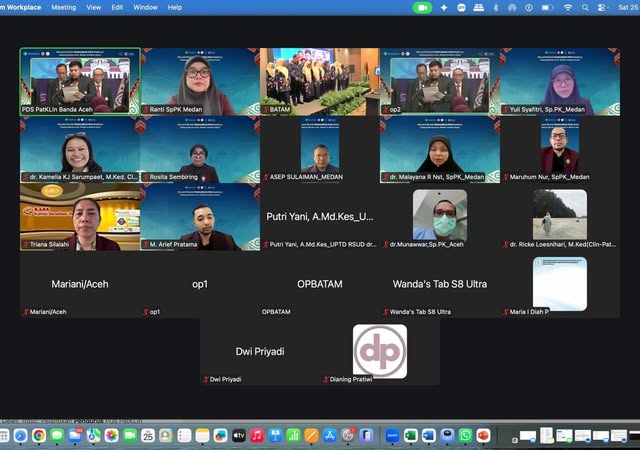Click the large 'Mariani/Aceh' name text
The image size is (640, 450).
coord(80,284)
